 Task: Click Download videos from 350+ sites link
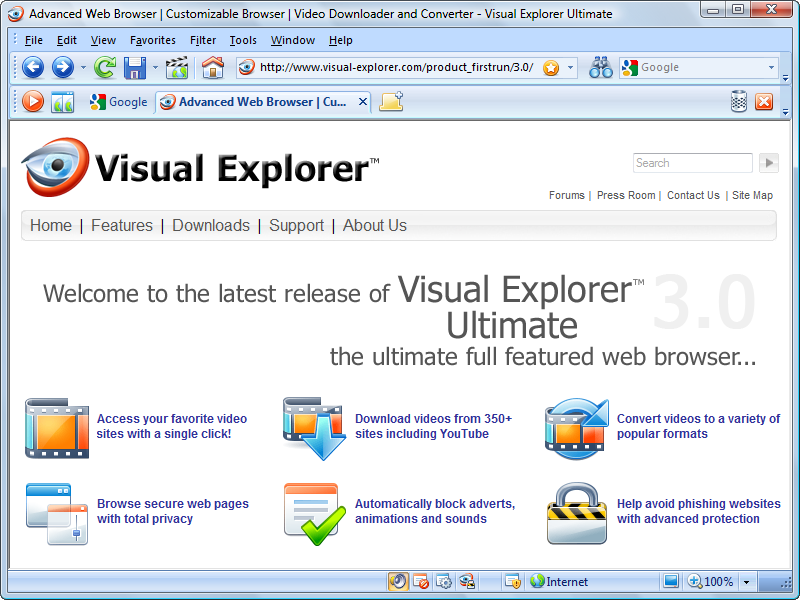(433, 426)
